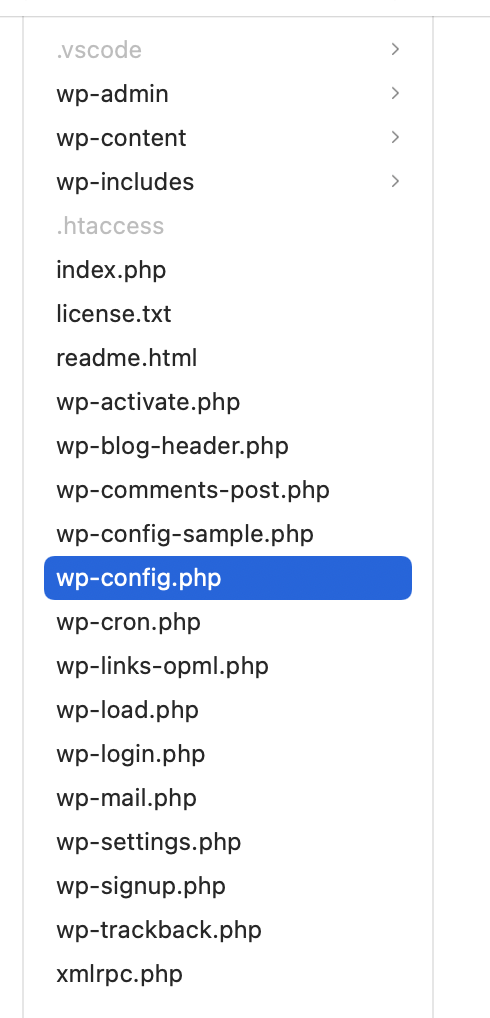The image size is (490, 1018).
Task: Expand the wp-includes folder chevron
Action: [x=395, y=181]
